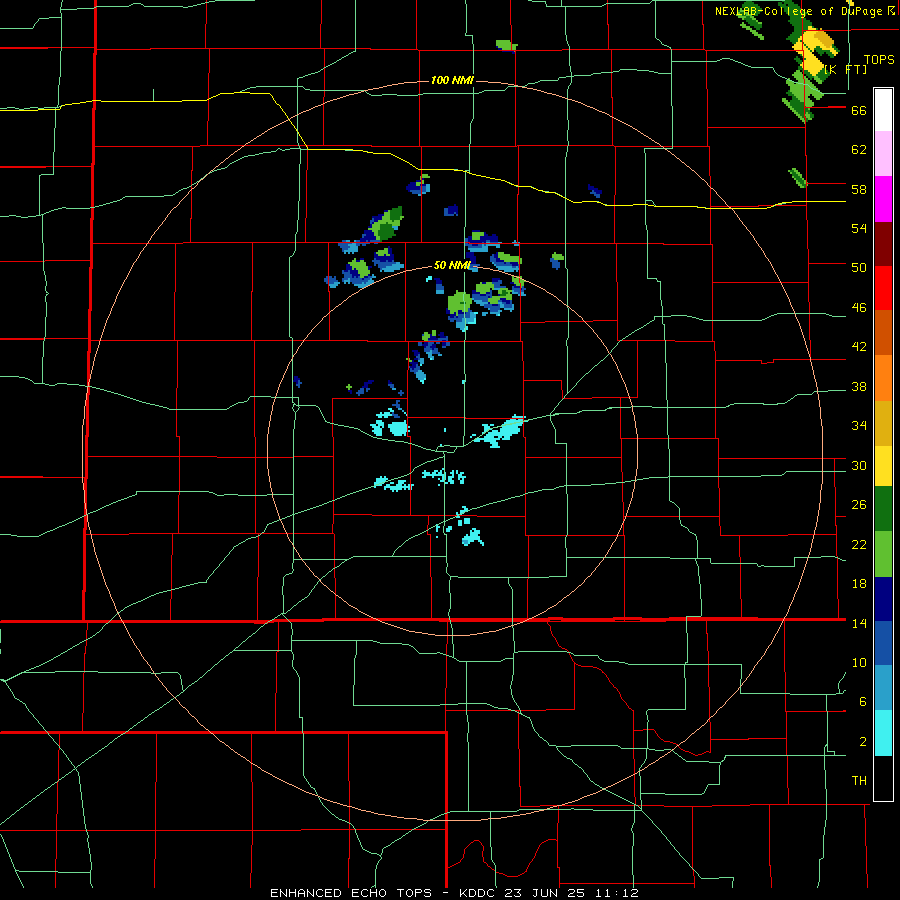This screenshot has height=900, width=900.
Task: Click the navy blue legend color band
Action: [883, 599]
